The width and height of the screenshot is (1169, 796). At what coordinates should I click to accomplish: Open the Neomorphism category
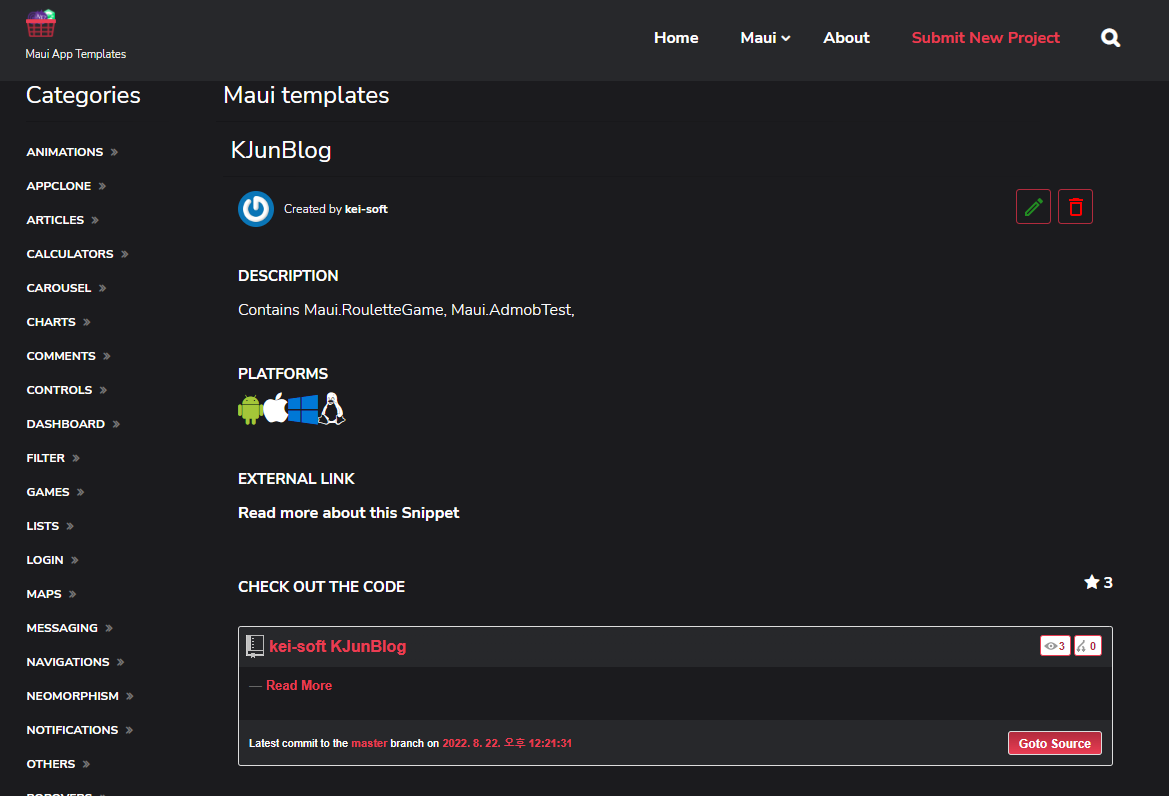point(80,696)
